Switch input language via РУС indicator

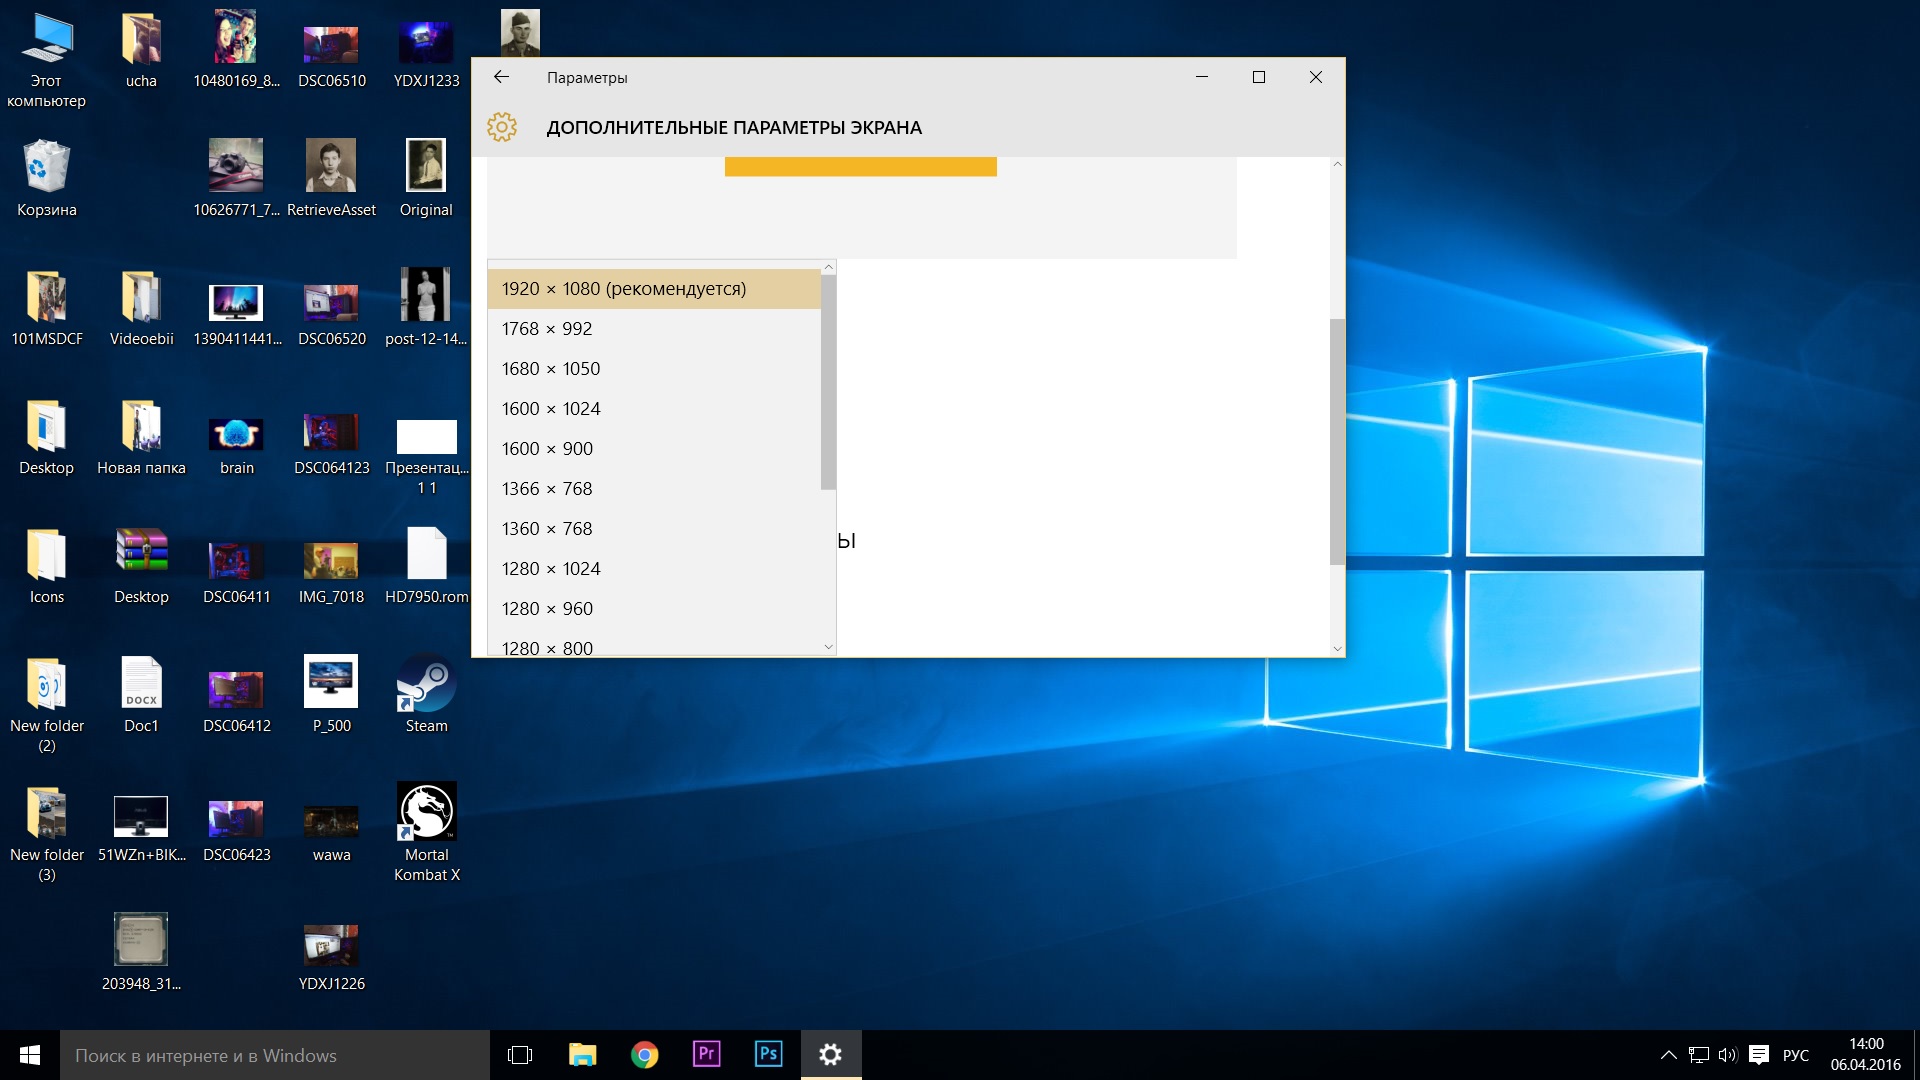tap(1796, 1055)
